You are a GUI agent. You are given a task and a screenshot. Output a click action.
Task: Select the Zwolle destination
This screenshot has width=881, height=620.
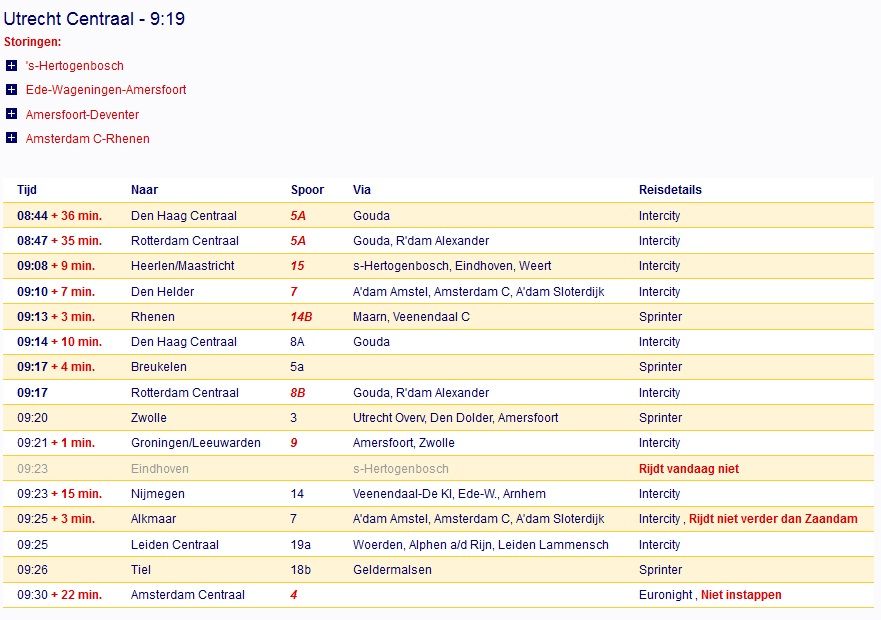[x=149, y=418]
